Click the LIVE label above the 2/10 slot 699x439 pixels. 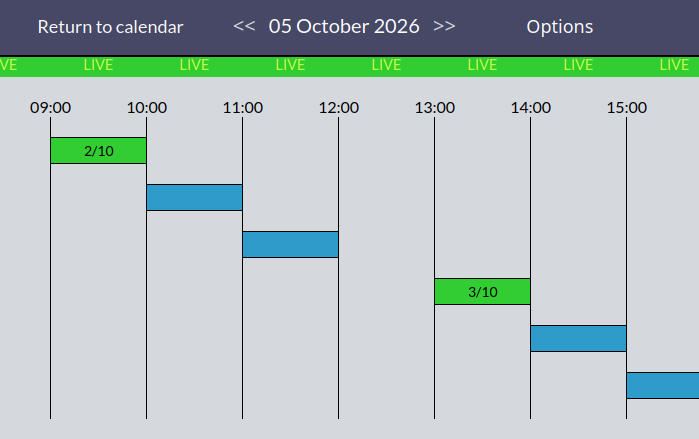[99, 65]
